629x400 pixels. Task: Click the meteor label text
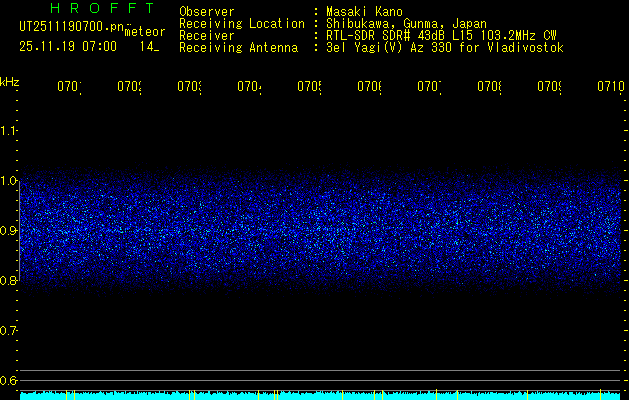tap(145, 31)
